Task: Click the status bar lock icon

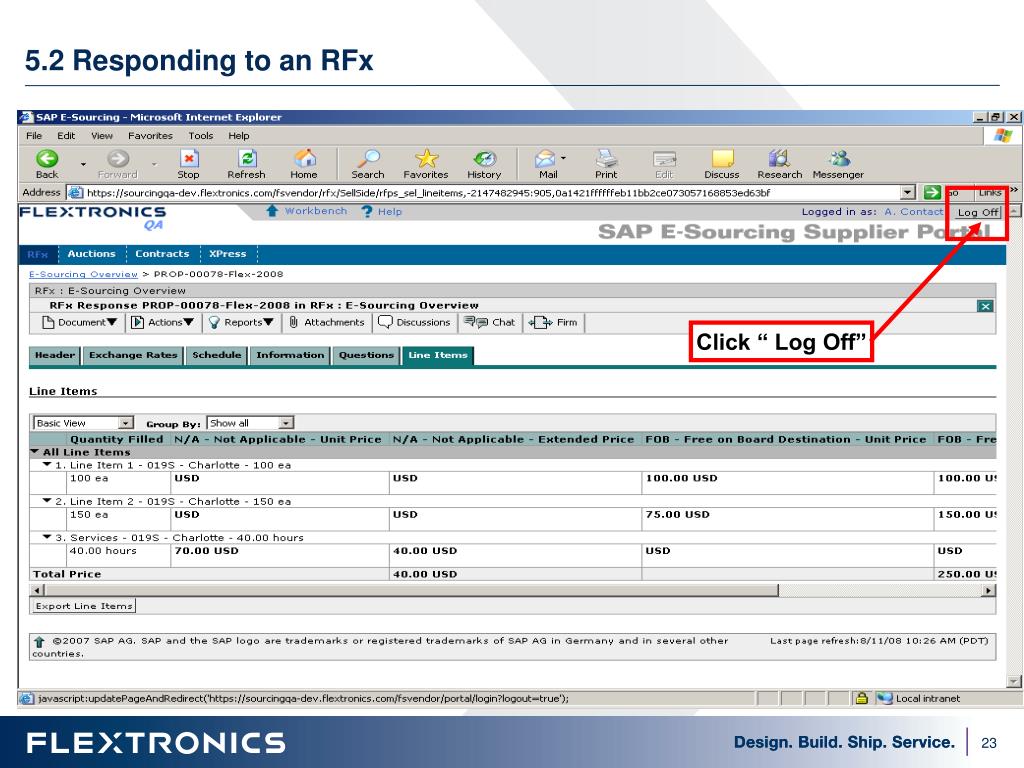Action: (861, 698)
